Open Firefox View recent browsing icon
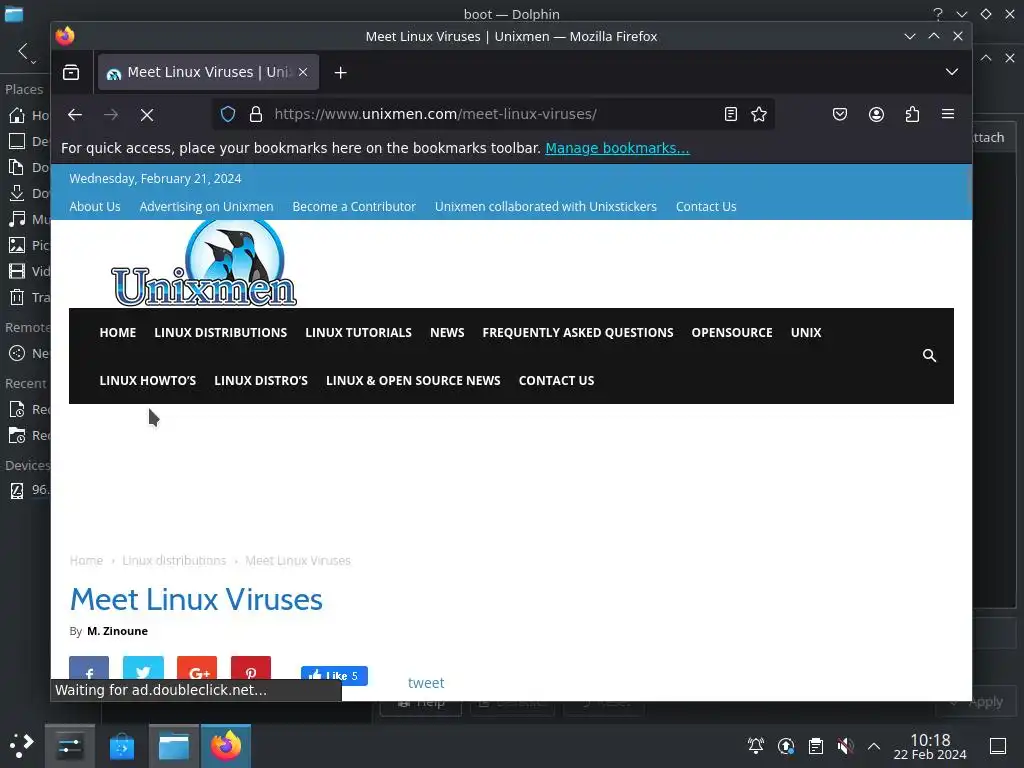This screenshot has width=1024, height=768. coord(71,72)
